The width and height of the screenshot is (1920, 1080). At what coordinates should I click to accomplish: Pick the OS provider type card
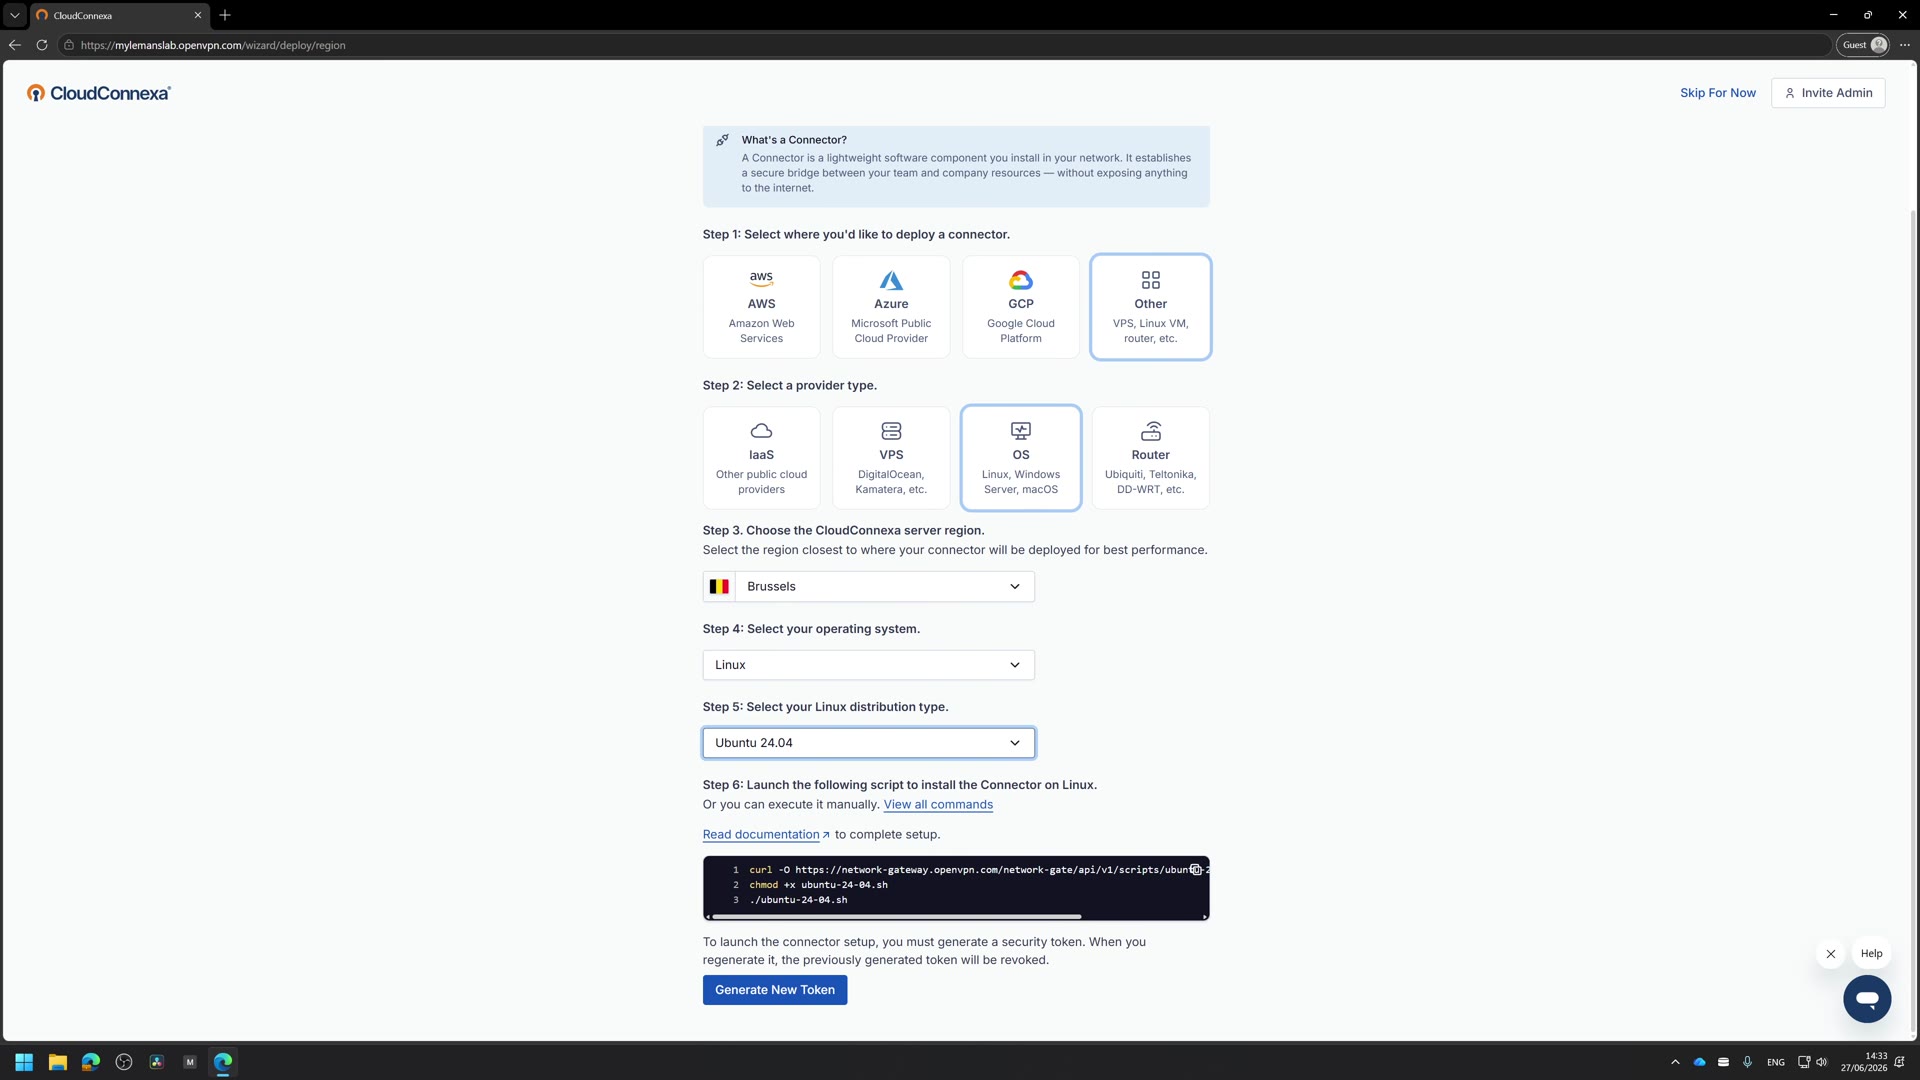point(1020,458)
